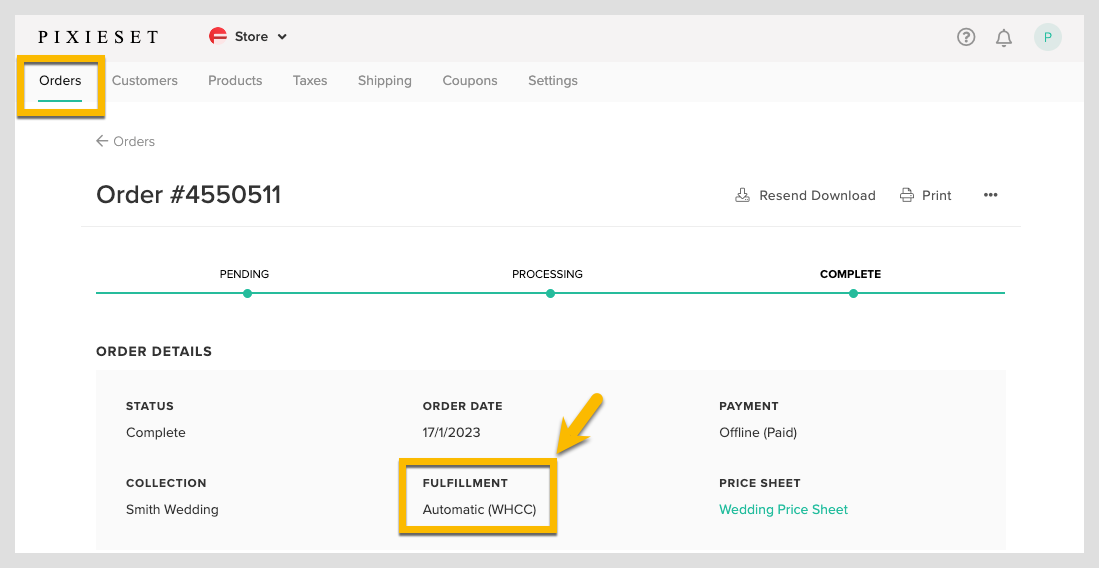
Task: Expand the Store dropdown
Action: pos(281,37)
